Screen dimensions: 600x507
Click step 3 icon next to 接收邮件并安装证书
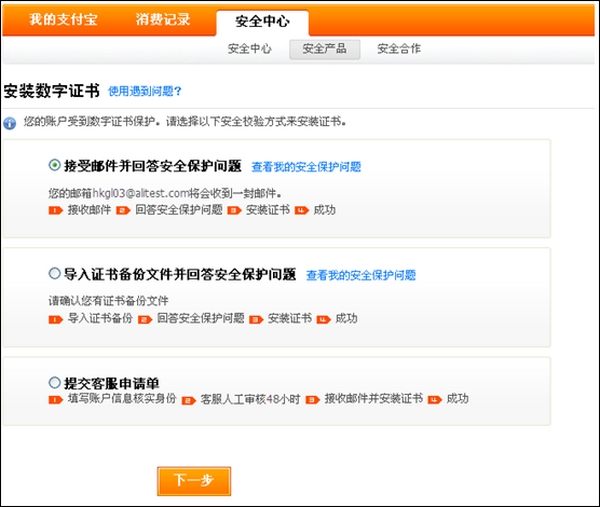coord(313,400)
